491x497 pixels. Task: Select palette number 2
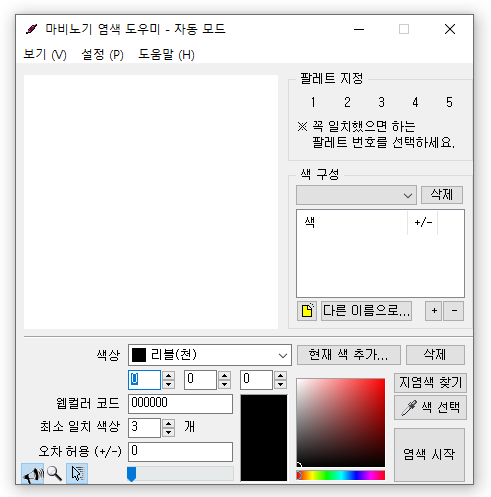click(347, 102)
